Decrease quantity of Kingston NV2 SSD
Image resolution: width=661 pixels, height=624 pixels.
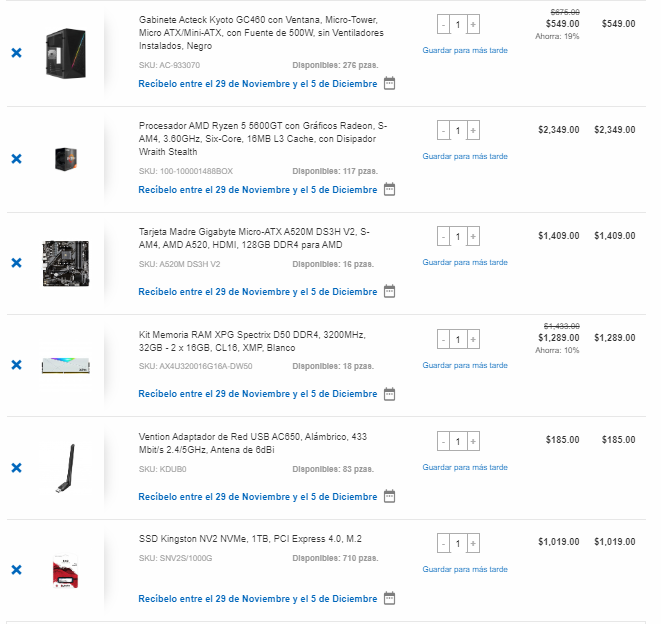click(443, 543)
